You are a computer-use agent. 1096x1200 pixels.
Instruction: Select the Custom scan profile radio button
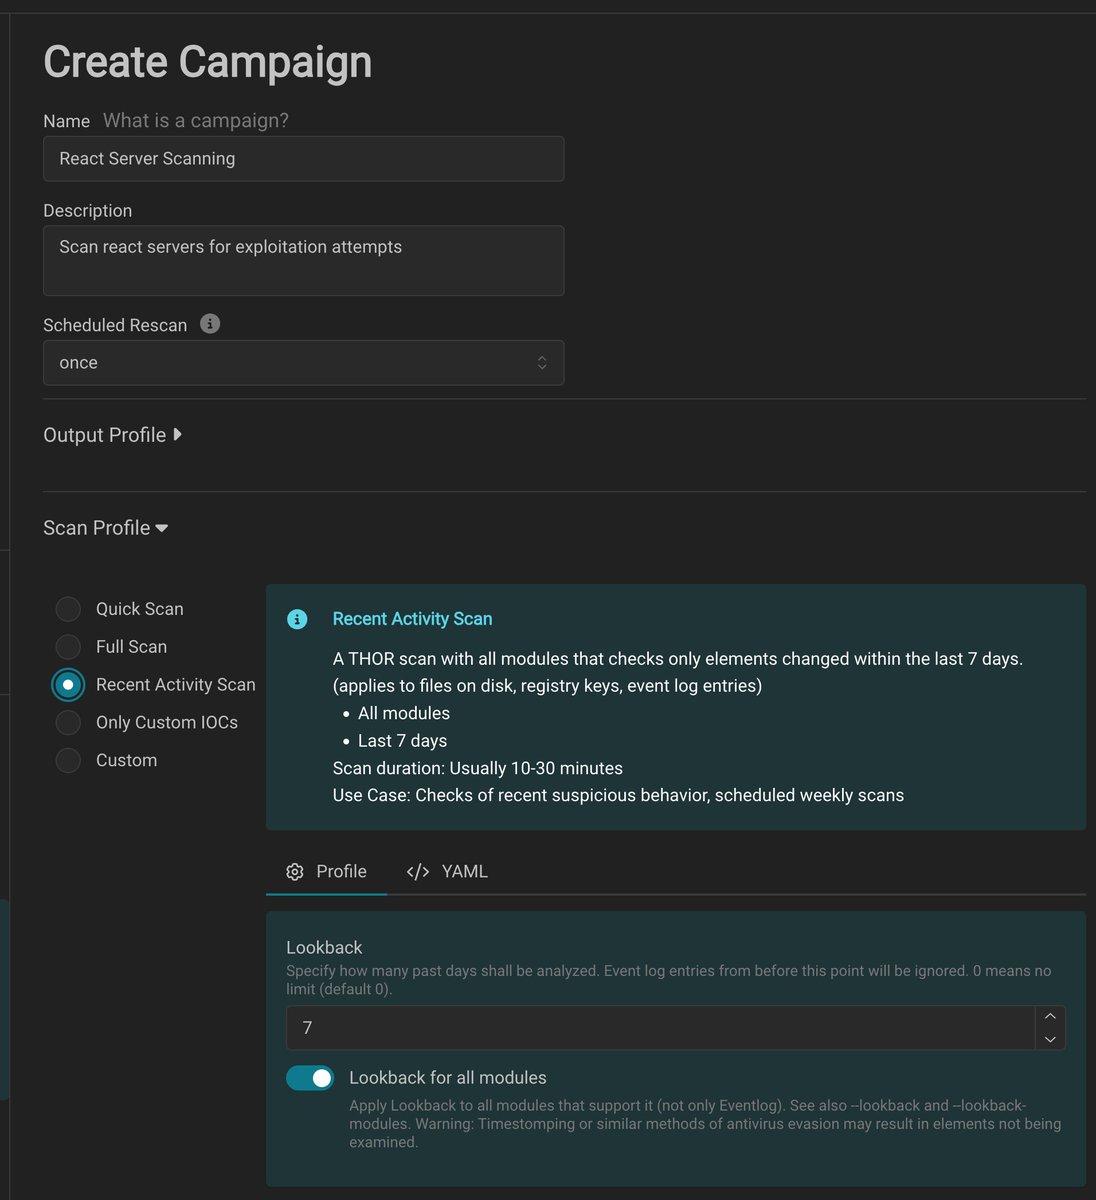click(68, 760)
